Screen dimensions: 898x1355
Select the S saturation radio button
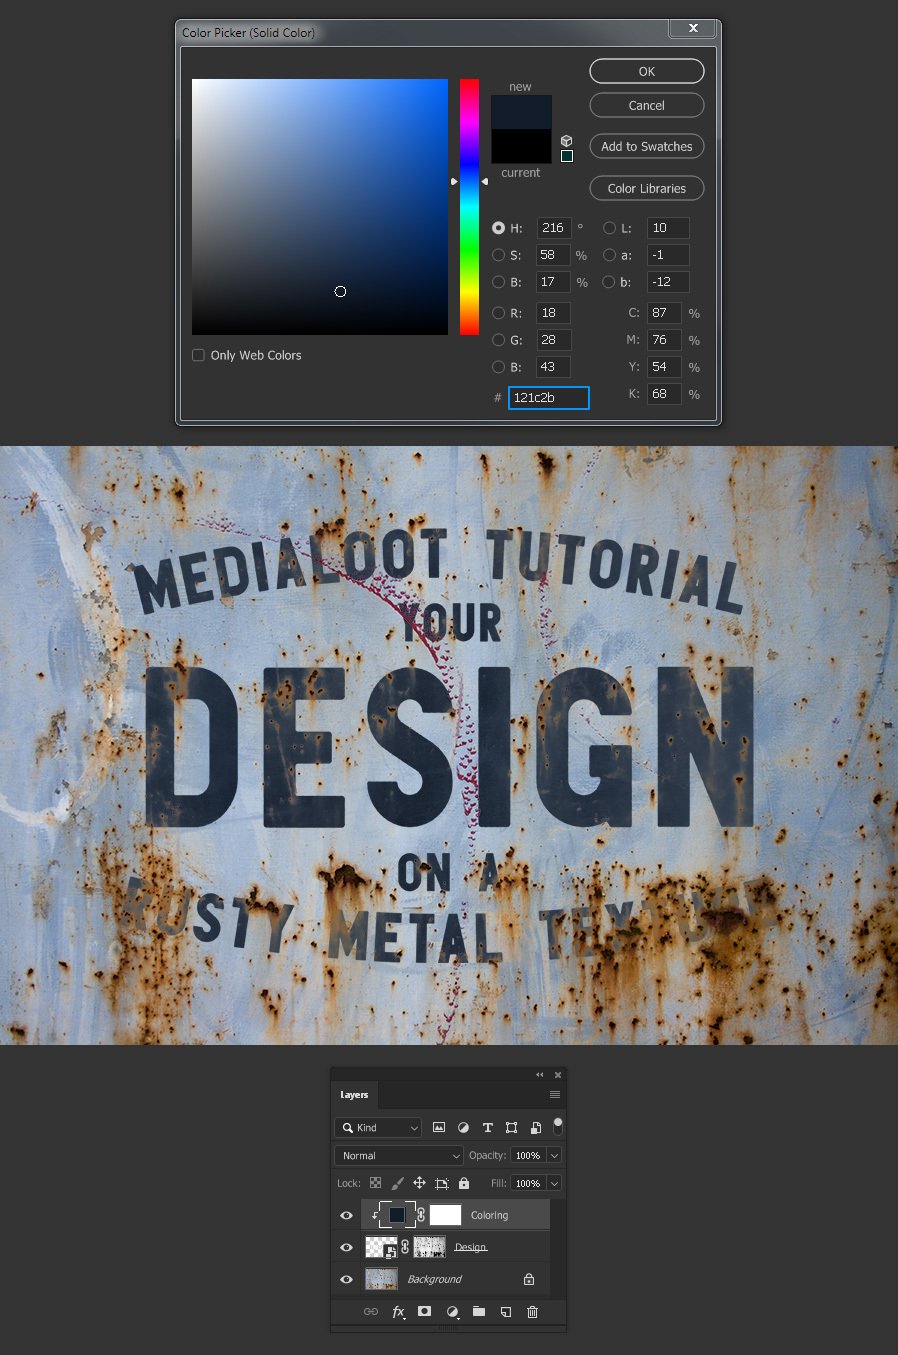point(498,255)
